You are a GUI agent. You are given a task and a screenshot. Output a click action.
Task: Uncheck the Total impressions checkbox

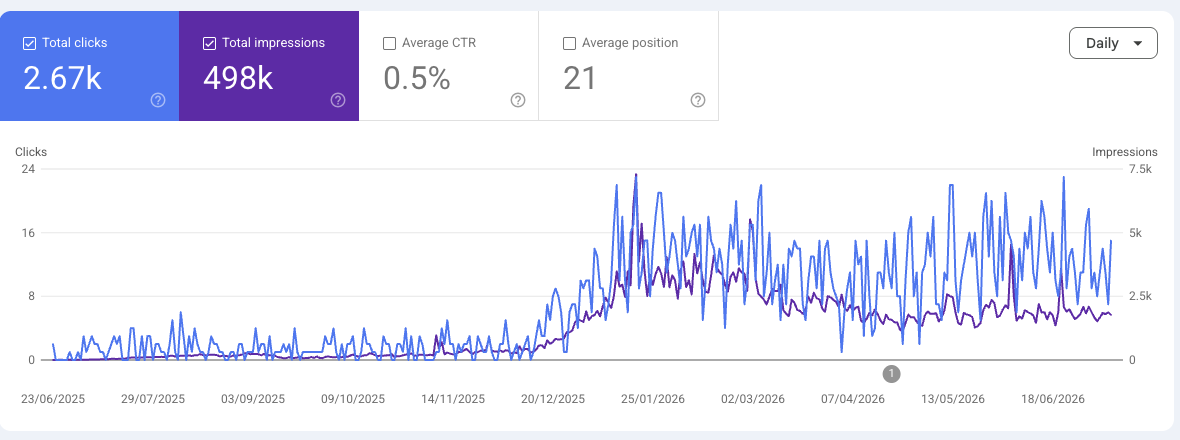[210, 44]
